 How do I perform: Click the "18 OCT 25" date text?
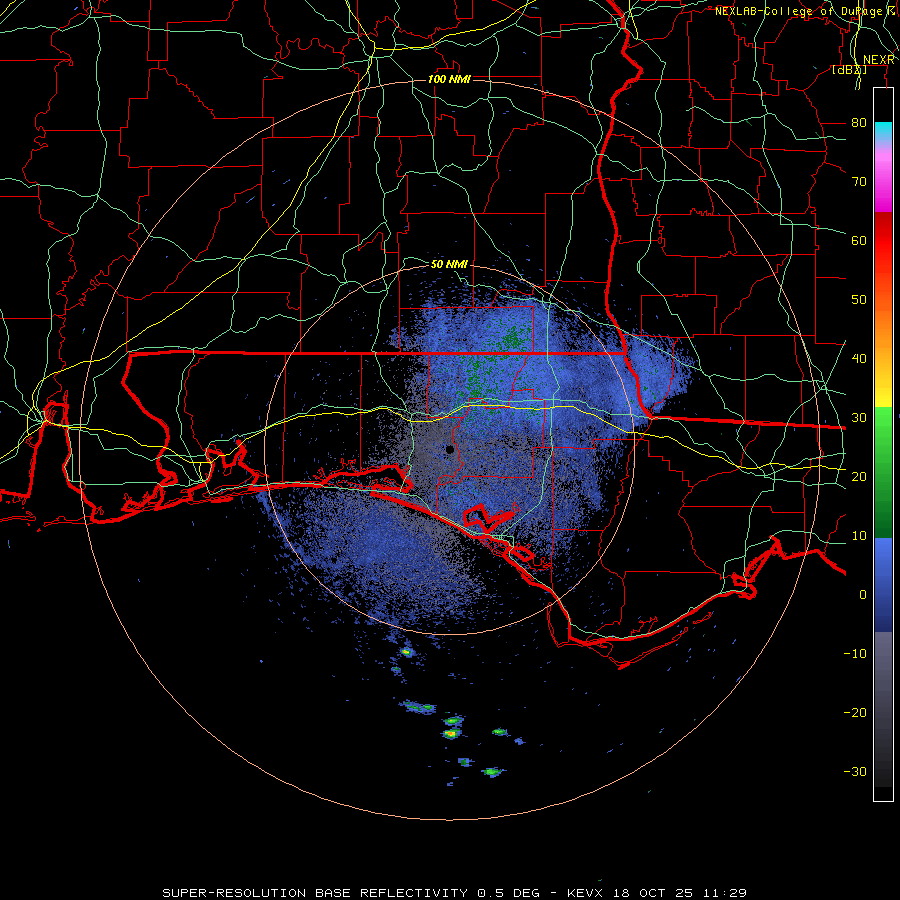tap(655, 893)
